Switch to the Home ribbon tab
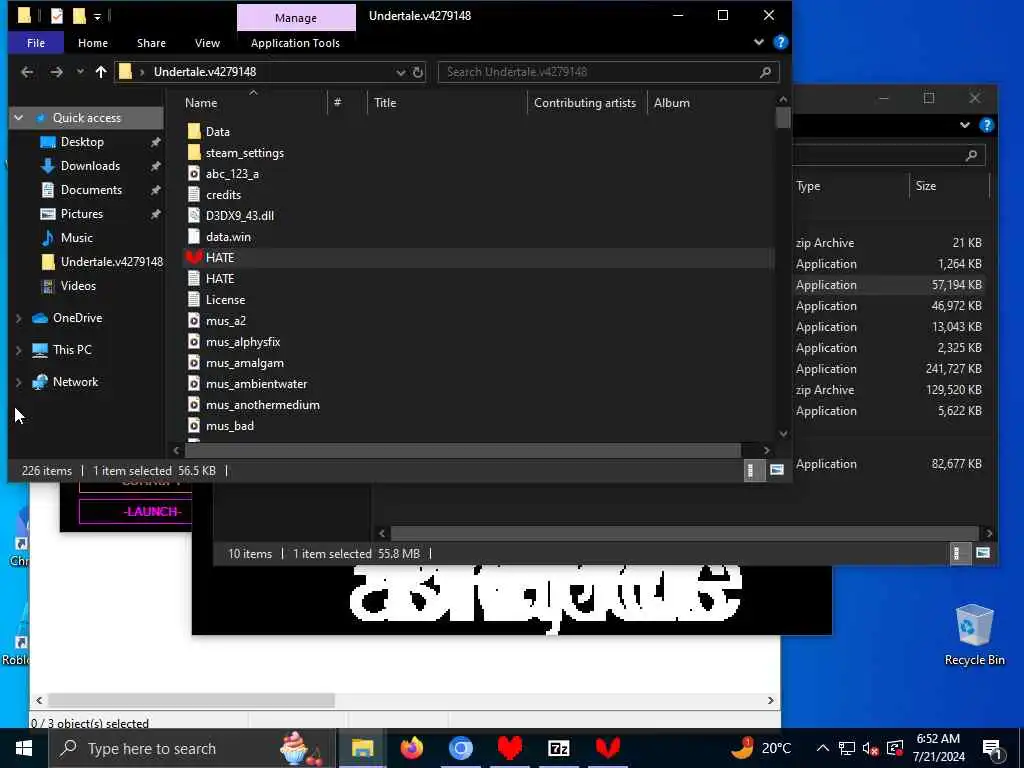Image resolution: width=1024 pixels, height=768 pixels. point(93,43)
